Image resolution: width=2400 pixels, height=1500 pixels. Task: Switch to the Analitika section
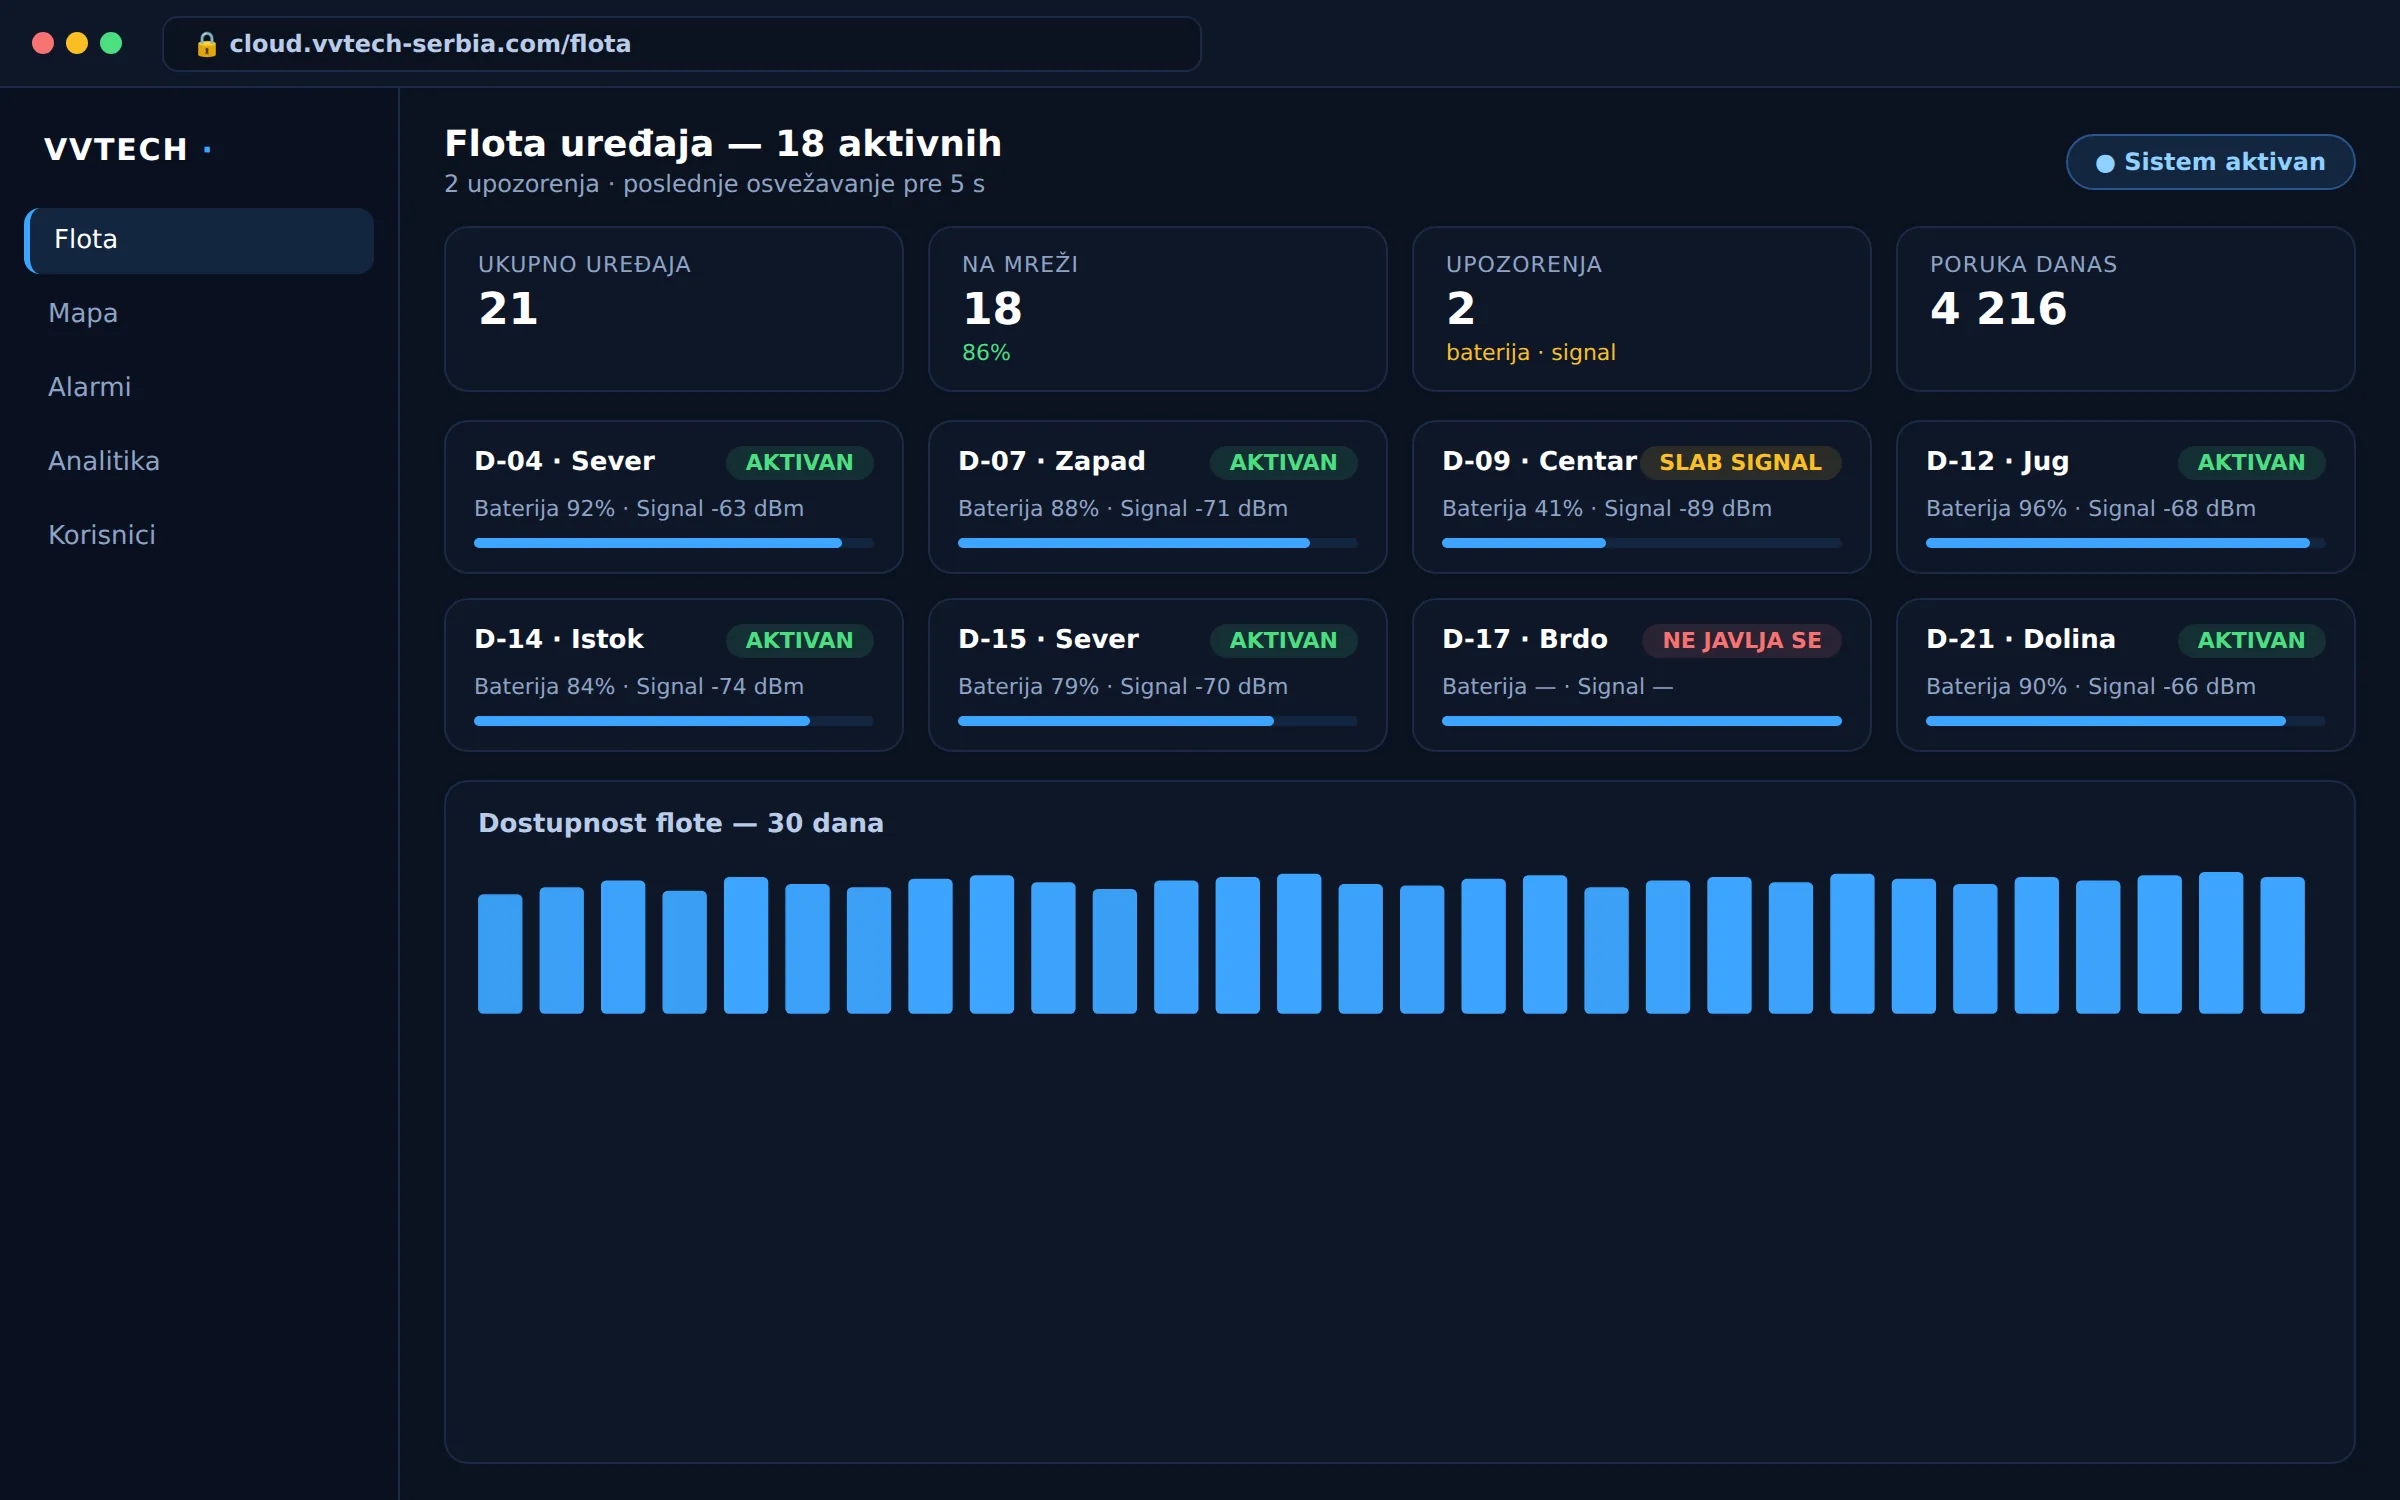click(199, 461)
